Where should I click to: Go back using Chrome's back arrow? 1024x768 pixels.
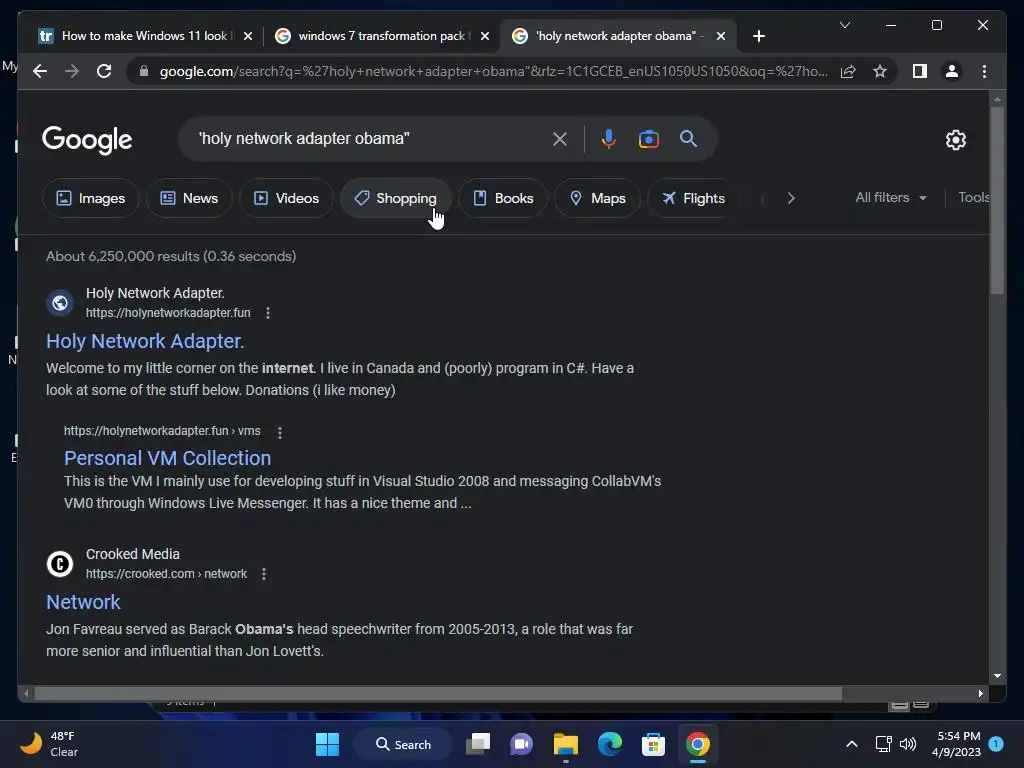(x=40, y=71)
